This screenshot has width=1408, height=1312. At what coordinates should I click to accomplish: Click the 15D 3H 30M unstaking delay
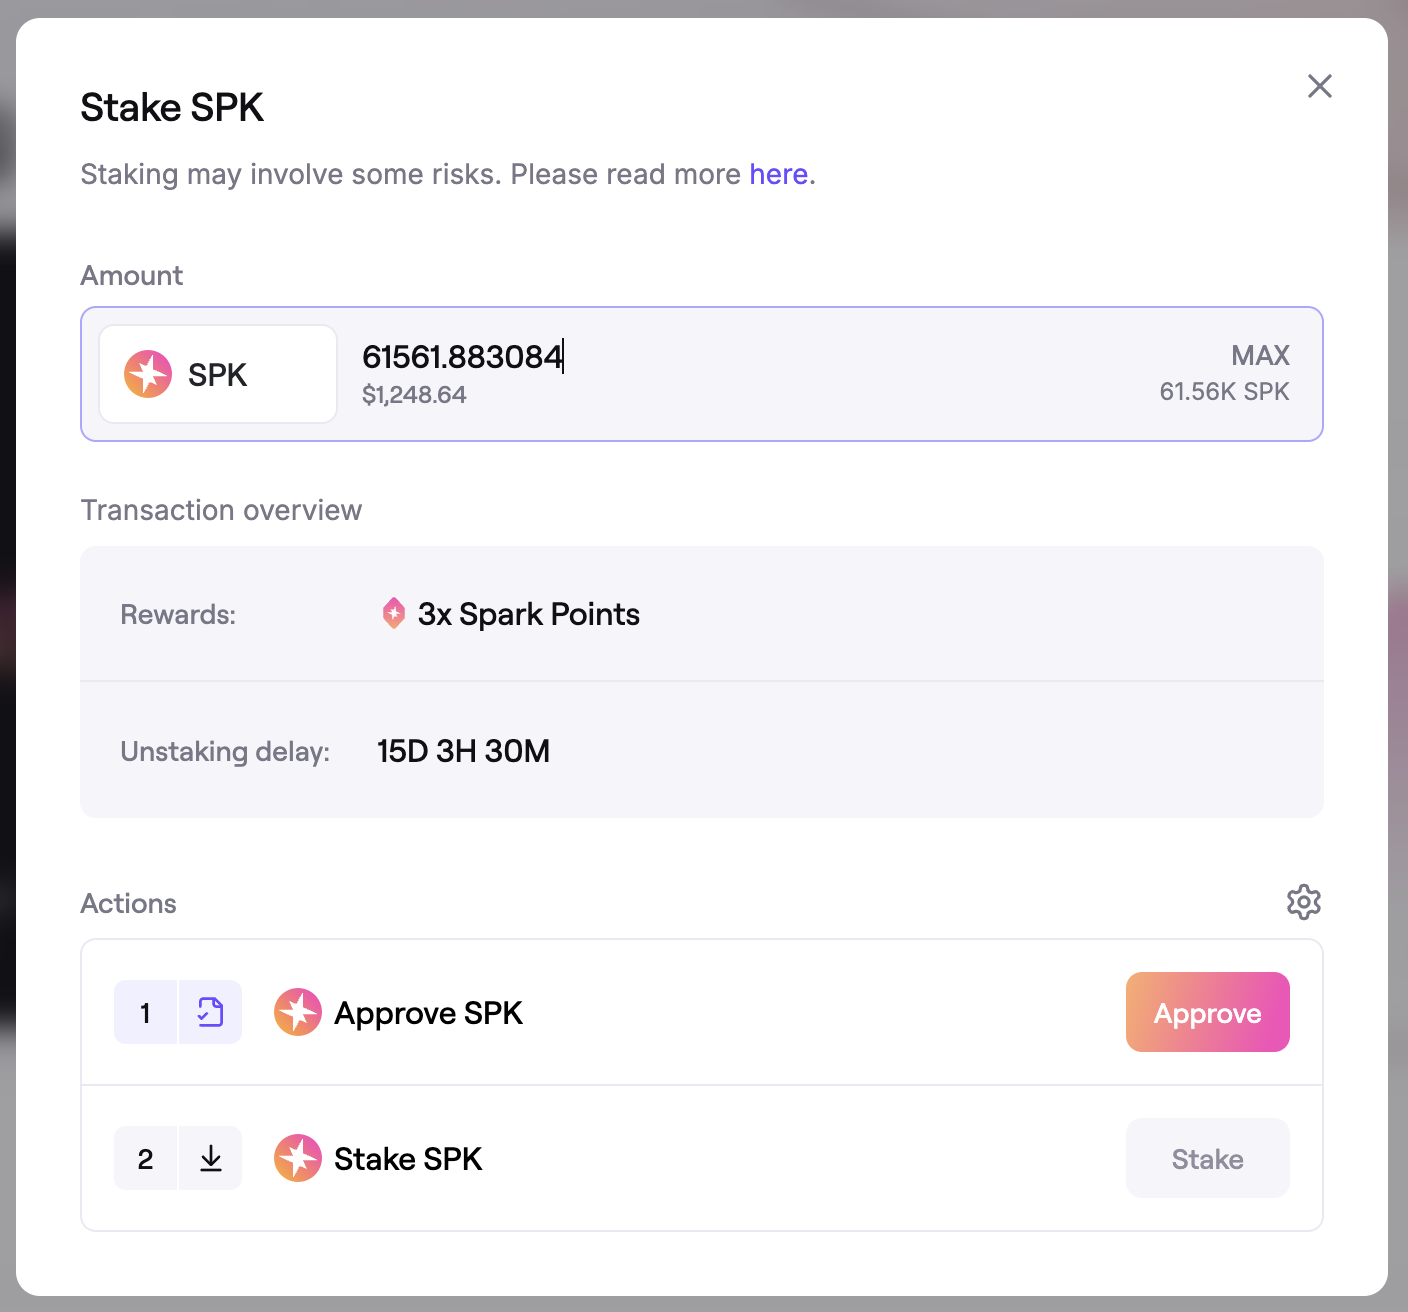coord(463,751)
